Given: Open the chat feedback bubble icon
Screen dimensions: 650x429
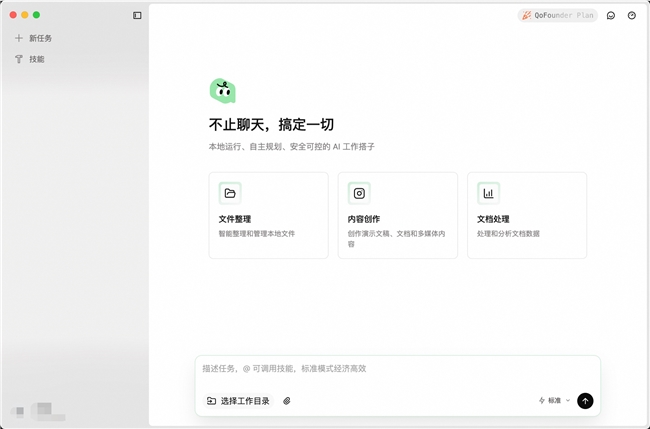Looking at the screenshot, I should click(611, 15).
